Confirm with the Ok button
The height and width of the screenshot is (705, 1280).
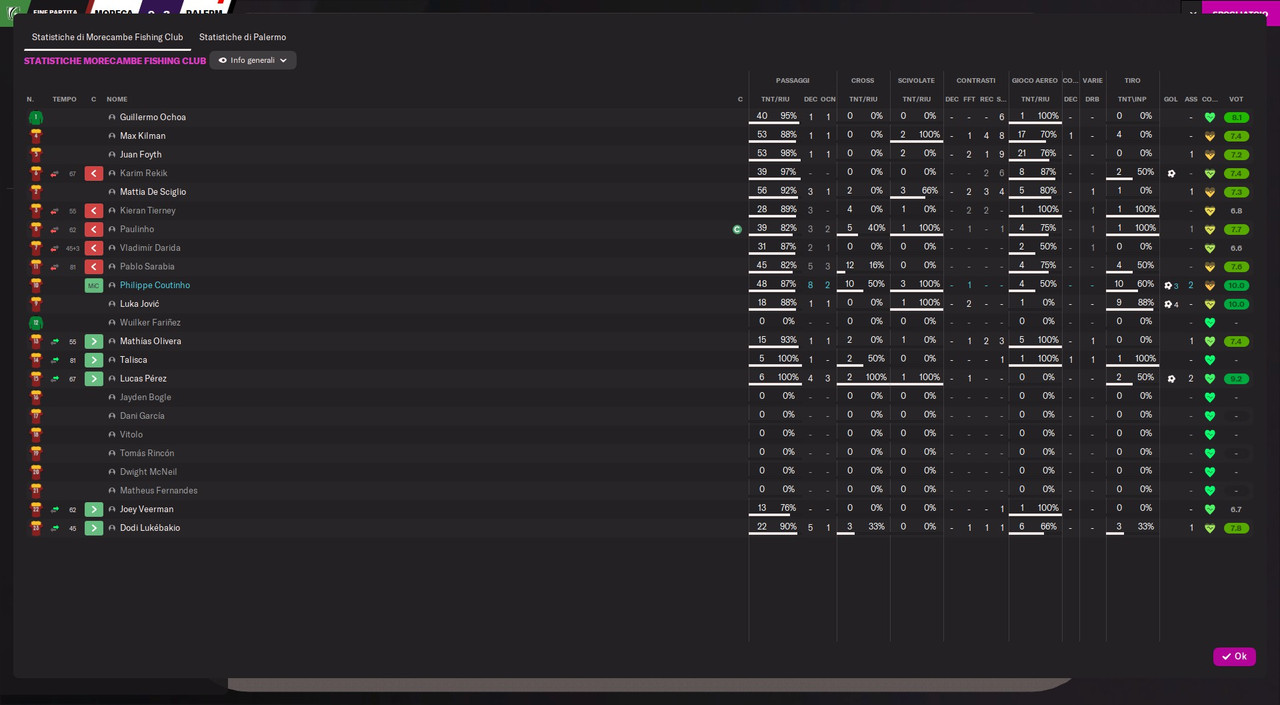[1234, 657]
